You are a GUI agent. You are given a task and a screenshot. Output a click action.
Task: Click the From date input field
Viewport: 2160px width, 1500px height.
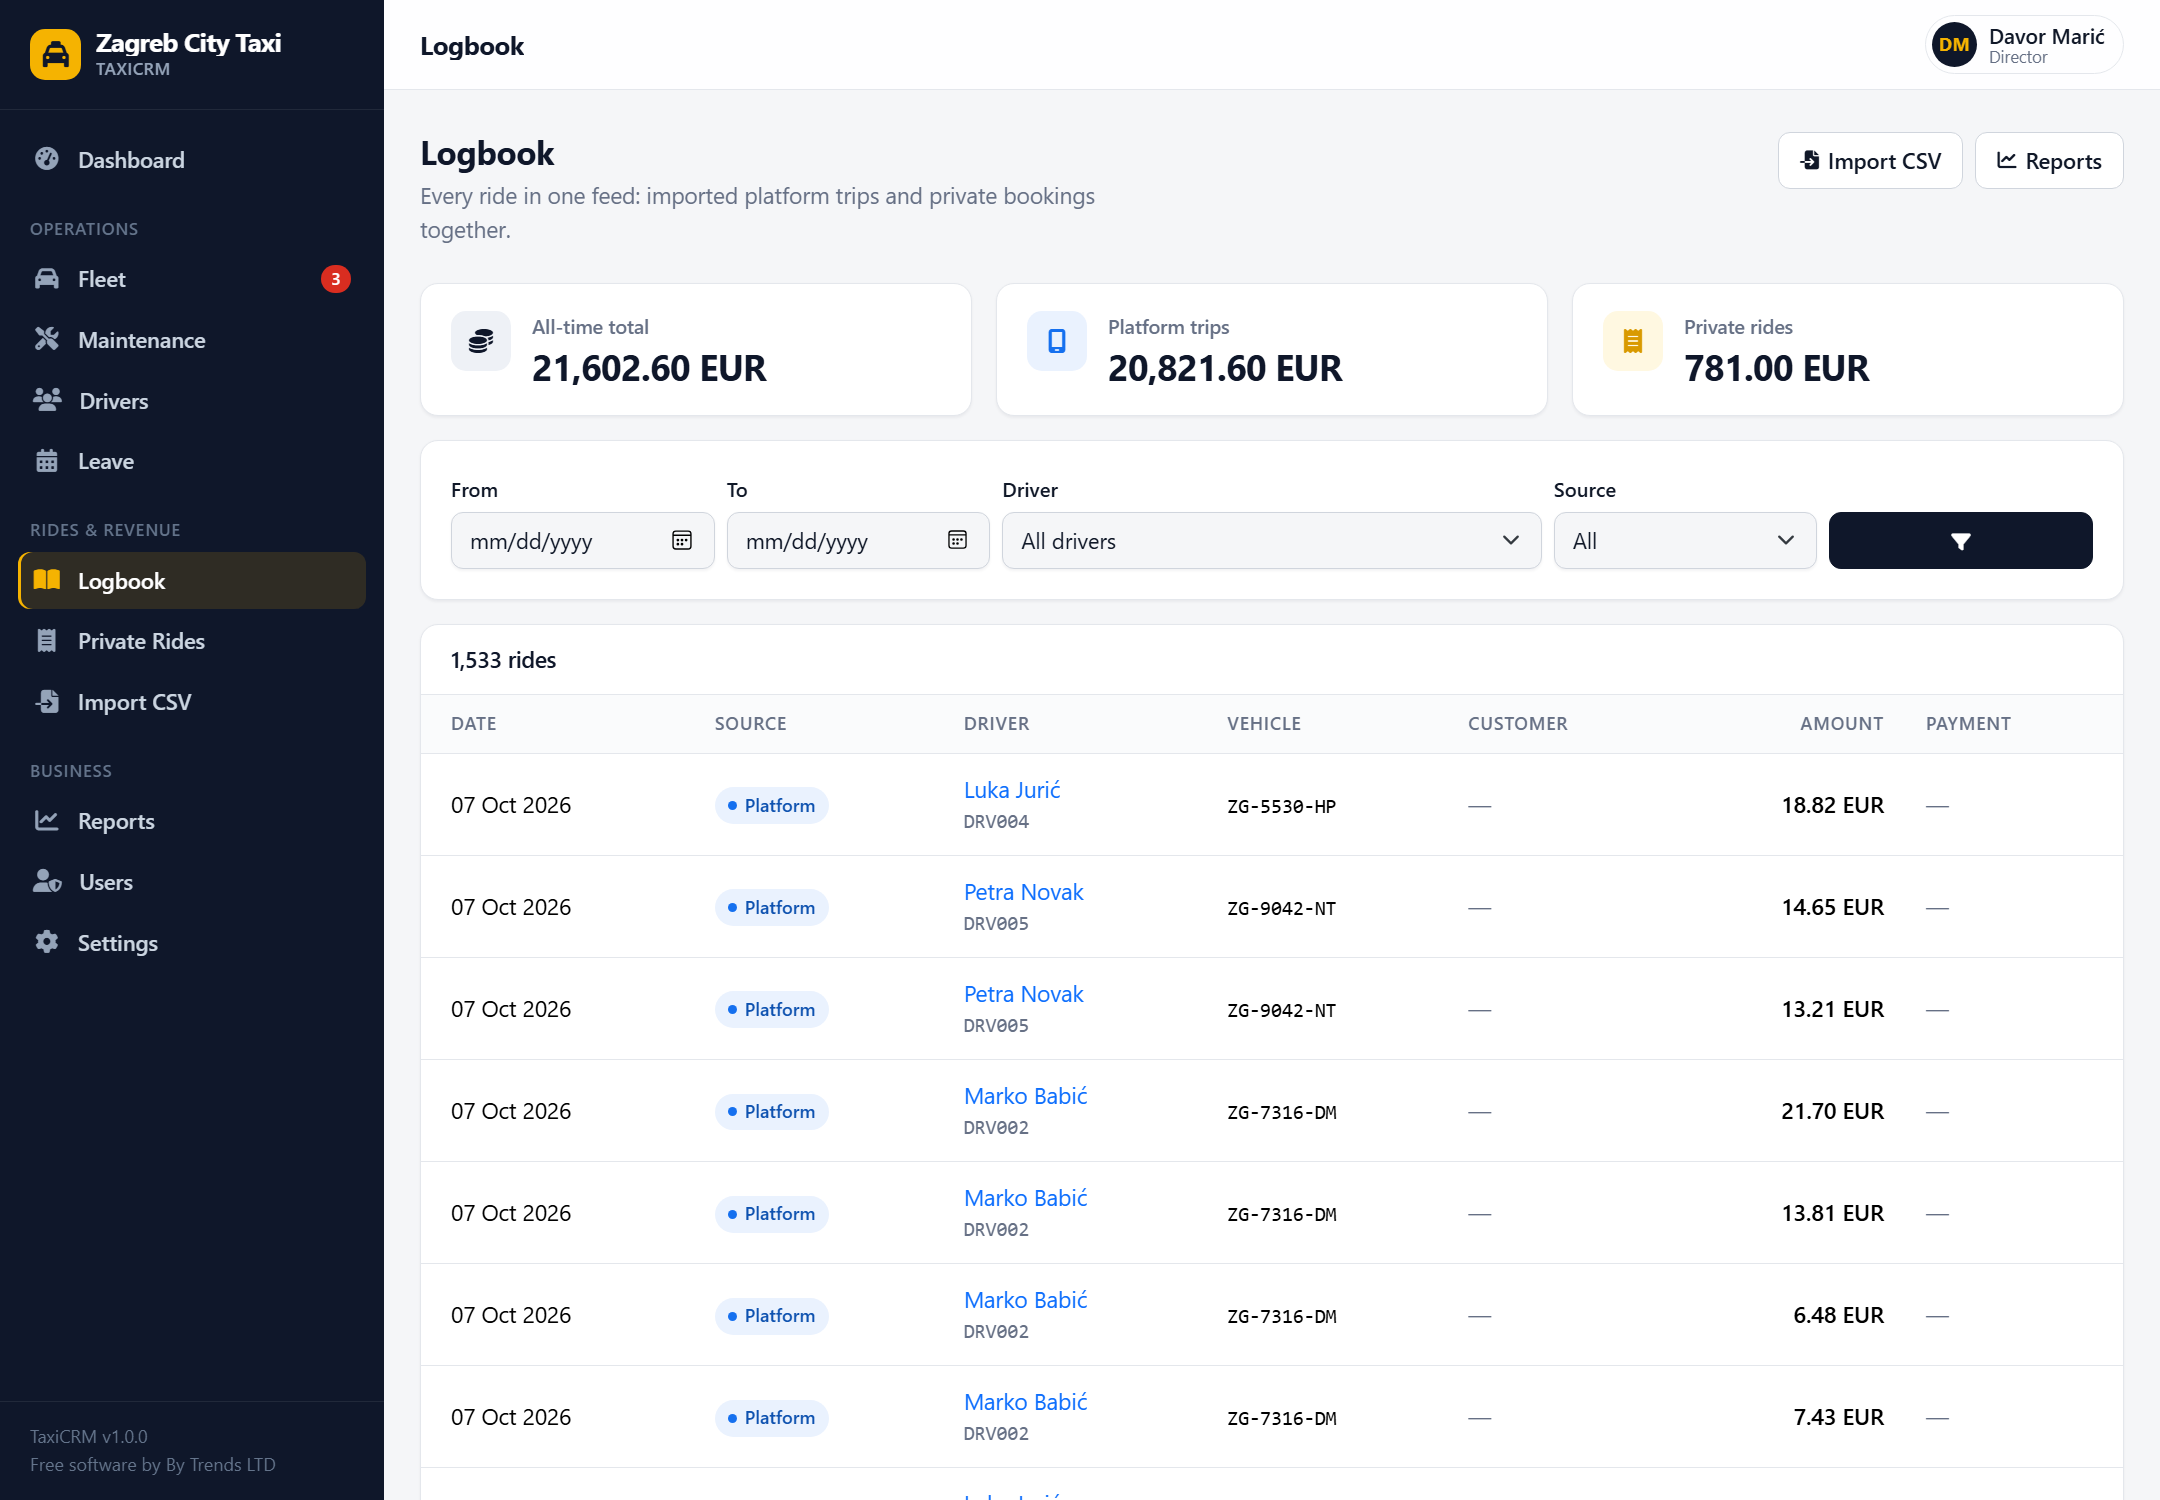point(582,541)
